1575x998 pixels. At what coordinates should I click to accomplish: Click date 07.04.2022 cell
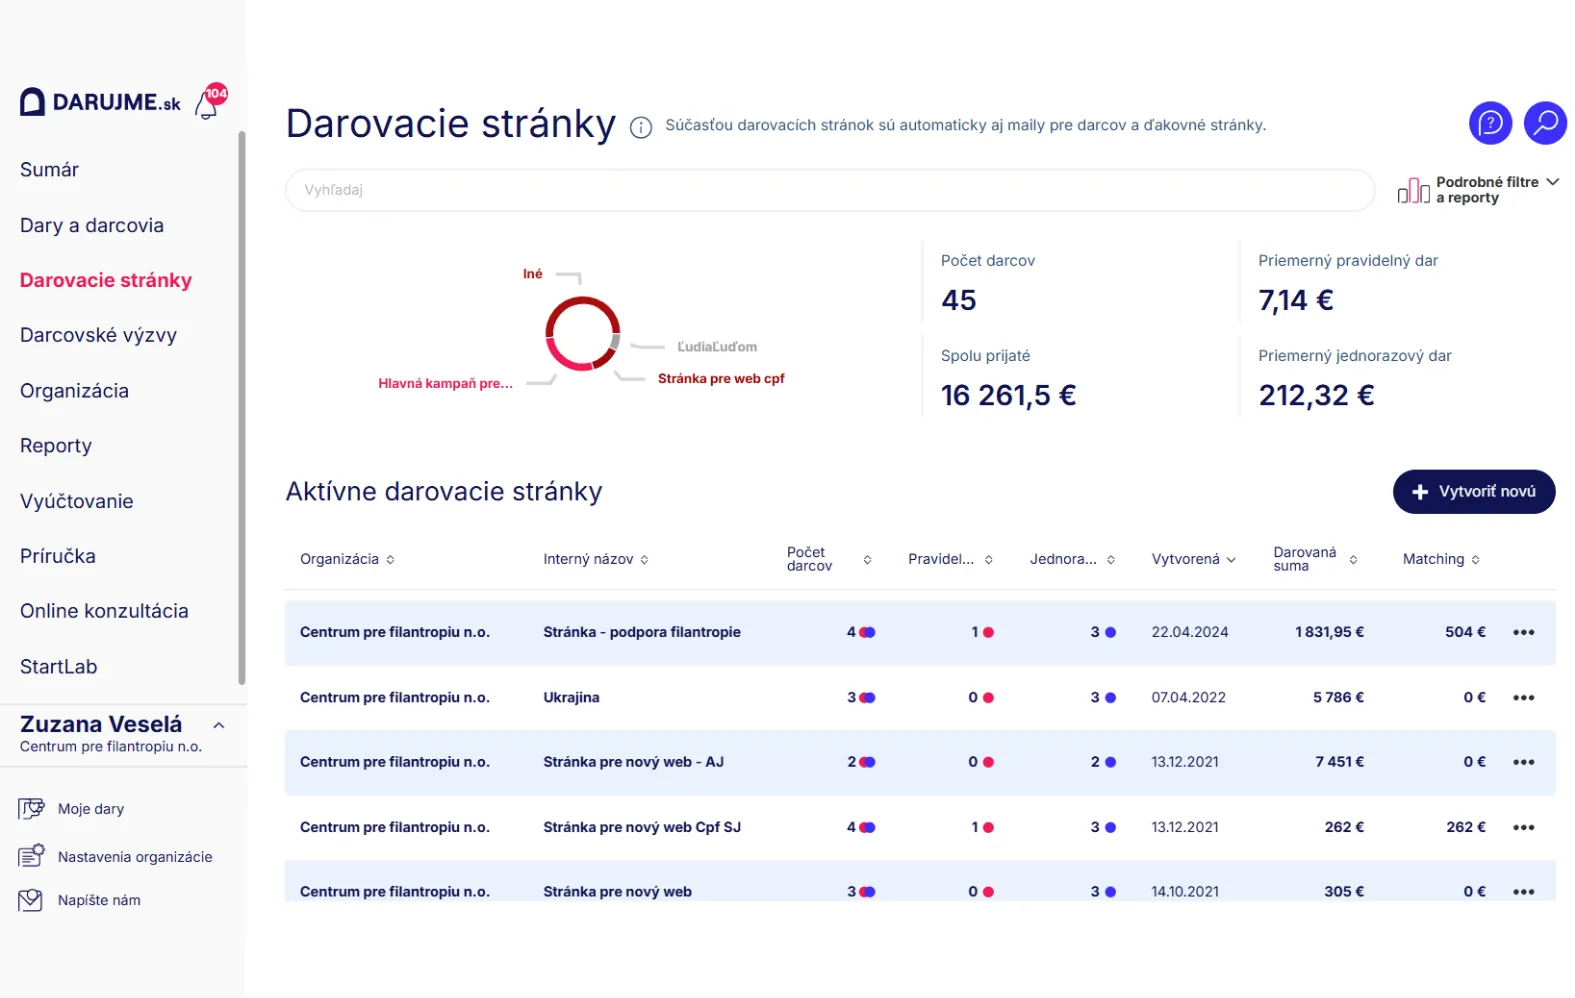tap(1188, 698)
